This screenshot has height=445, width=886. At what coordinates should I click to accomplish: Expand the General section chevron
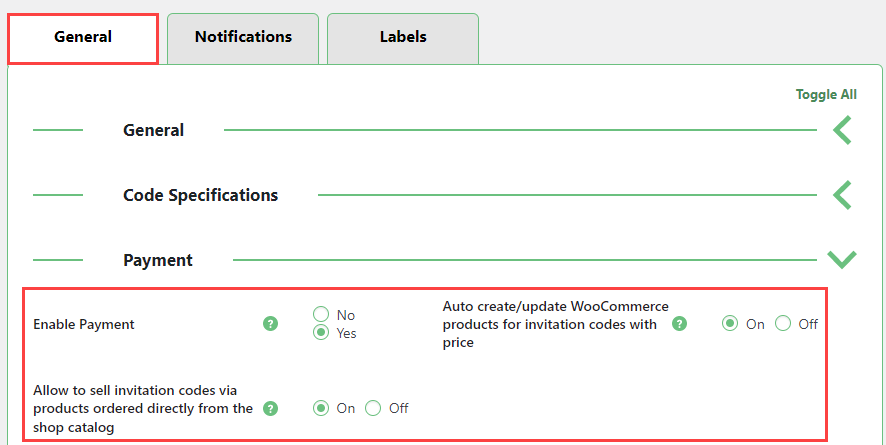842,130
